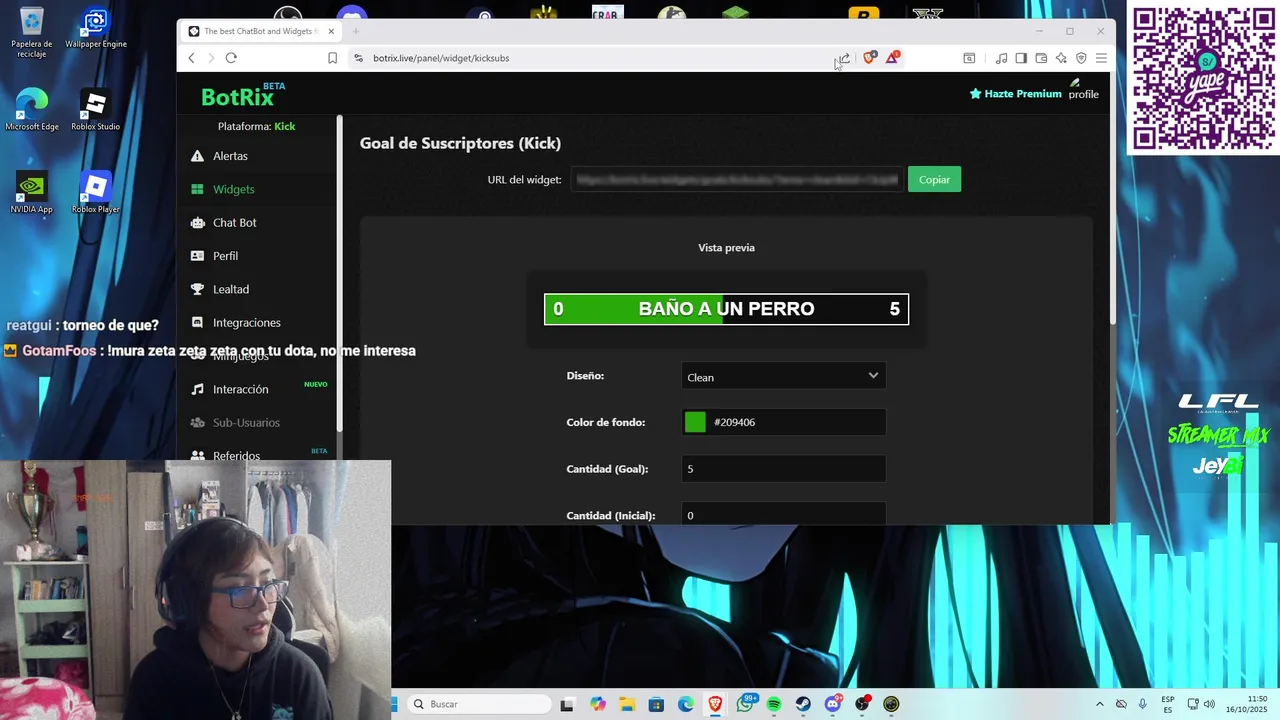The width and height of the screenshot is (1280, 720).
Task: Open Papelera de reciclaje desktop icon
Action: tap(32, 32)
